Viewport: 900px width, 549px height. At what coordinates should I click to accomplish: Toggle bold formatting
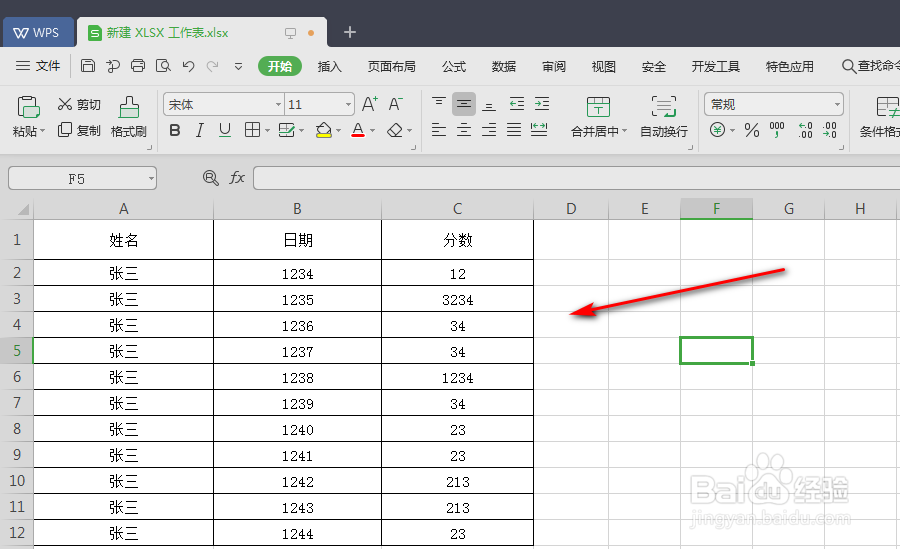[175, 130]
